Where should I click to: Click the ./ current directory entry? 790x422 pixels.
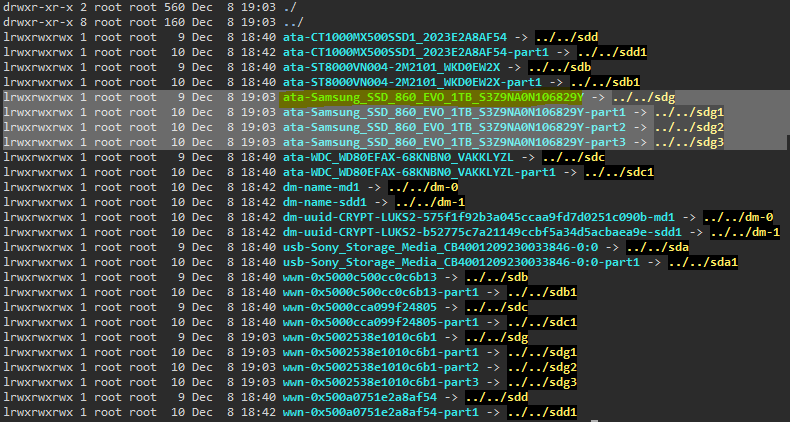[290, 8]
